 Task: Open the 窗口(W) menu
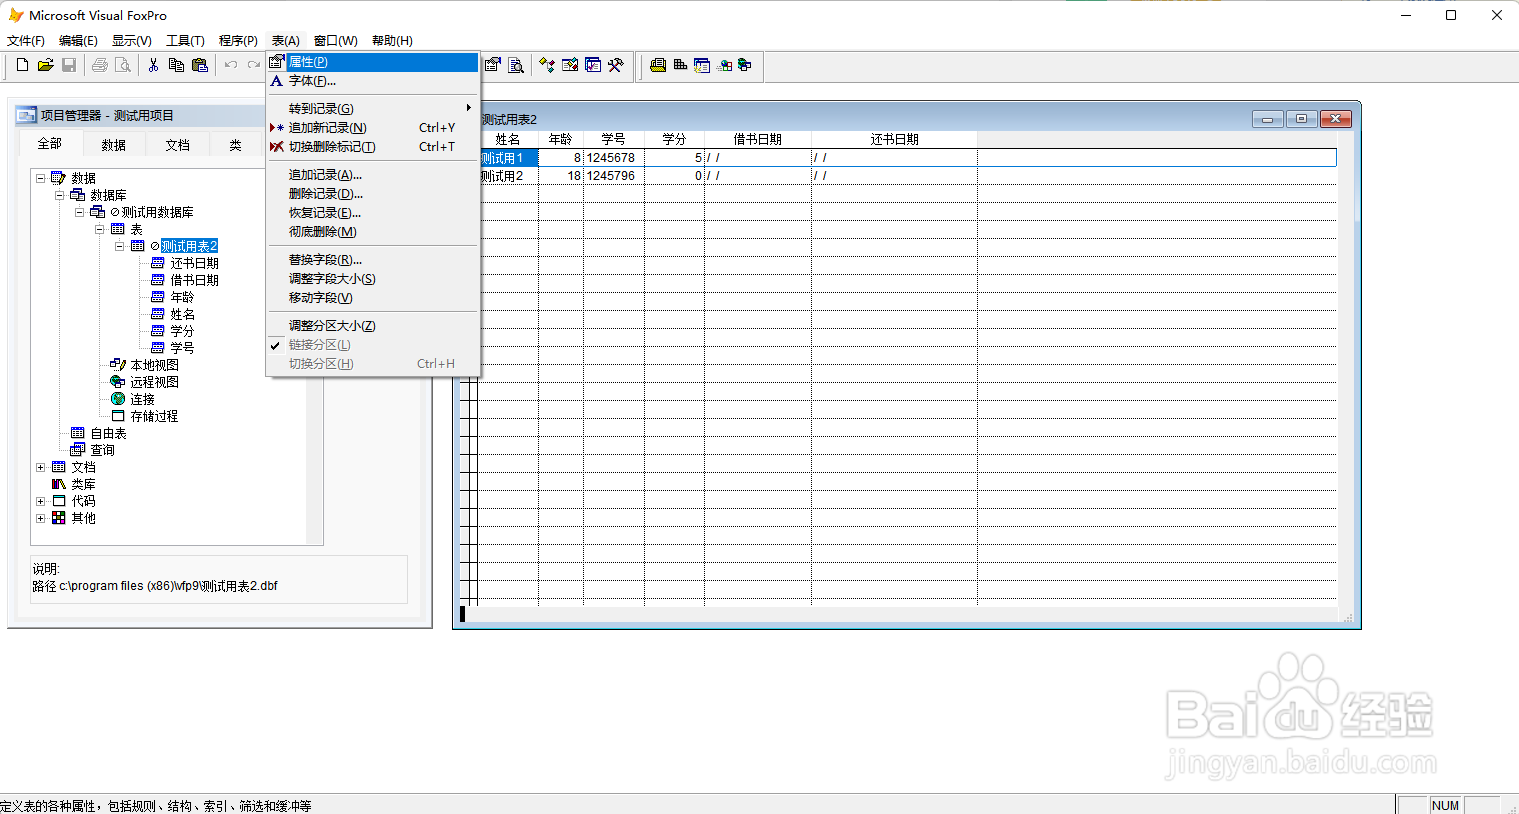point(336,41)
